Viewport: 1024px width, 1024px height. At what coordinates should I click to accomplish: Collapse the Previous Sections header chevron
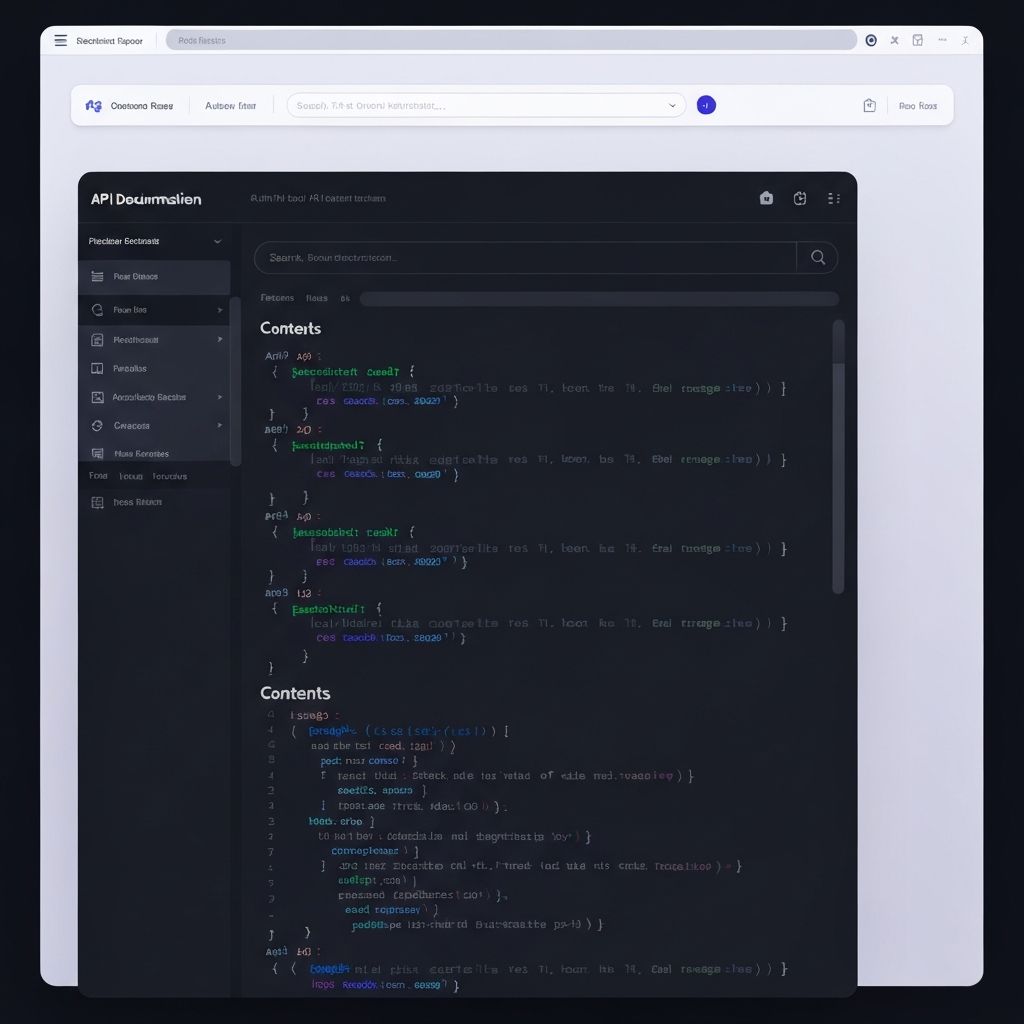(218, 241)
